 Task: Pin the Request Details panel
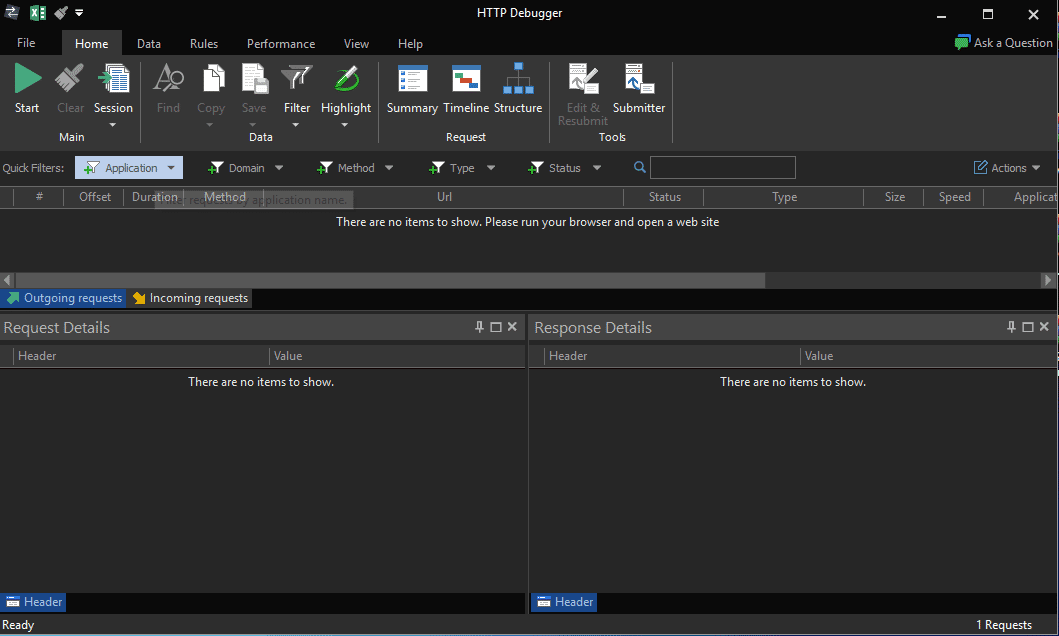(479, 327)
